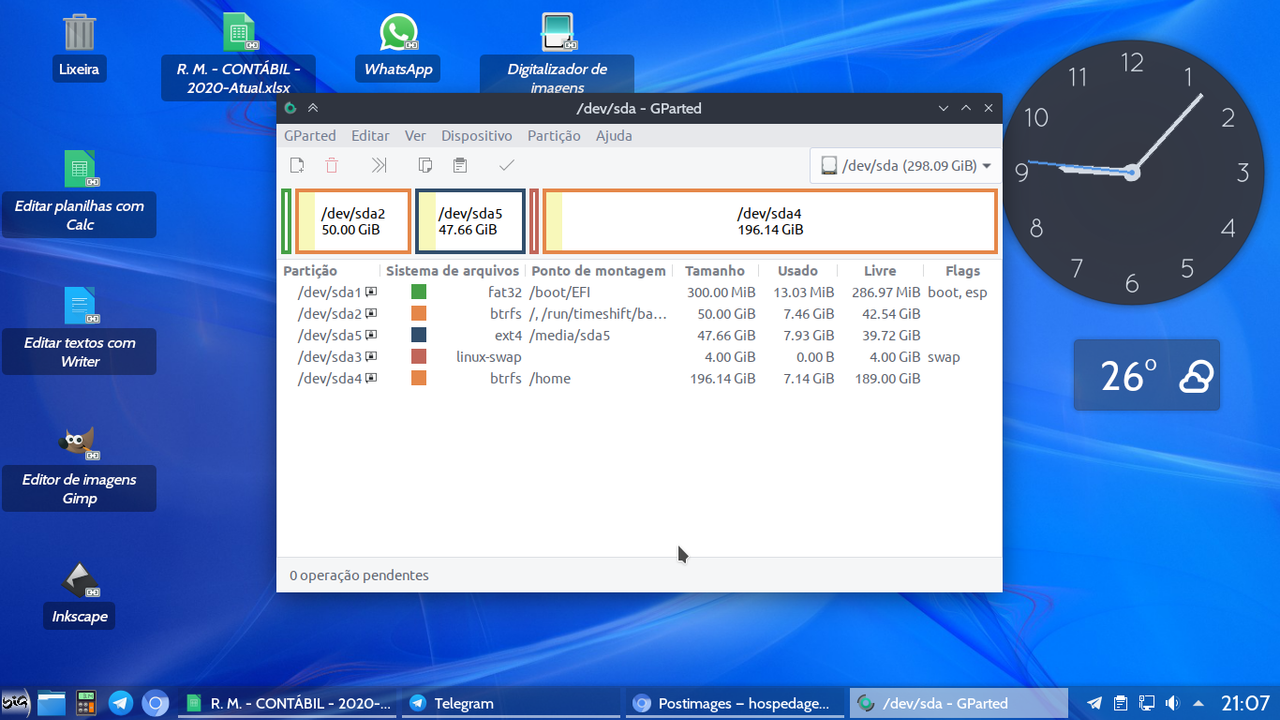Open Editar planilhas com Calc shortcut
The height and width of the screenshot is (720, 1280).
[x=79, y=193]
